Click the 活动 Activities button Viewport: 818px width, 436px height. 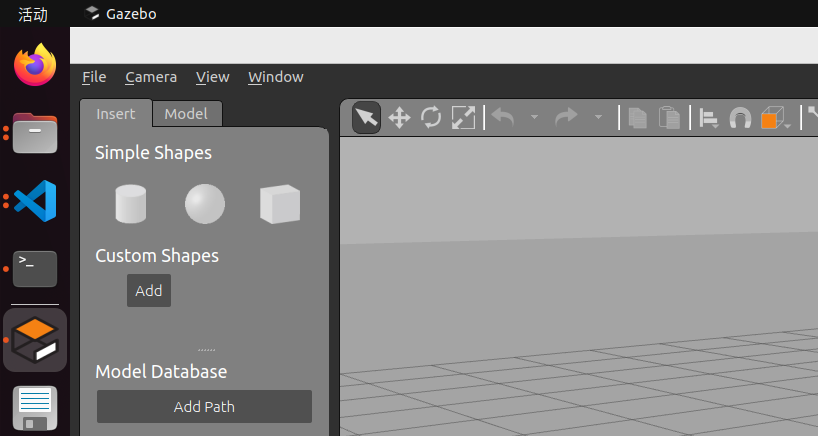(33, 14)
